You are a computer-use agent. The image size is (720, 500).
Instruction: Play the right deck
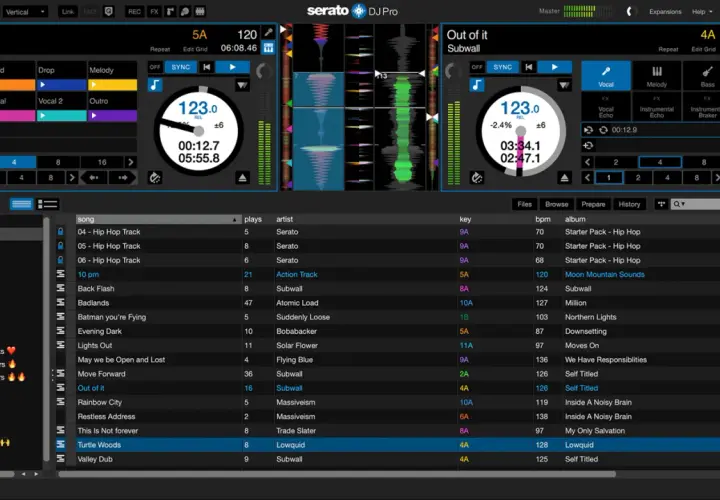[555, 67]
